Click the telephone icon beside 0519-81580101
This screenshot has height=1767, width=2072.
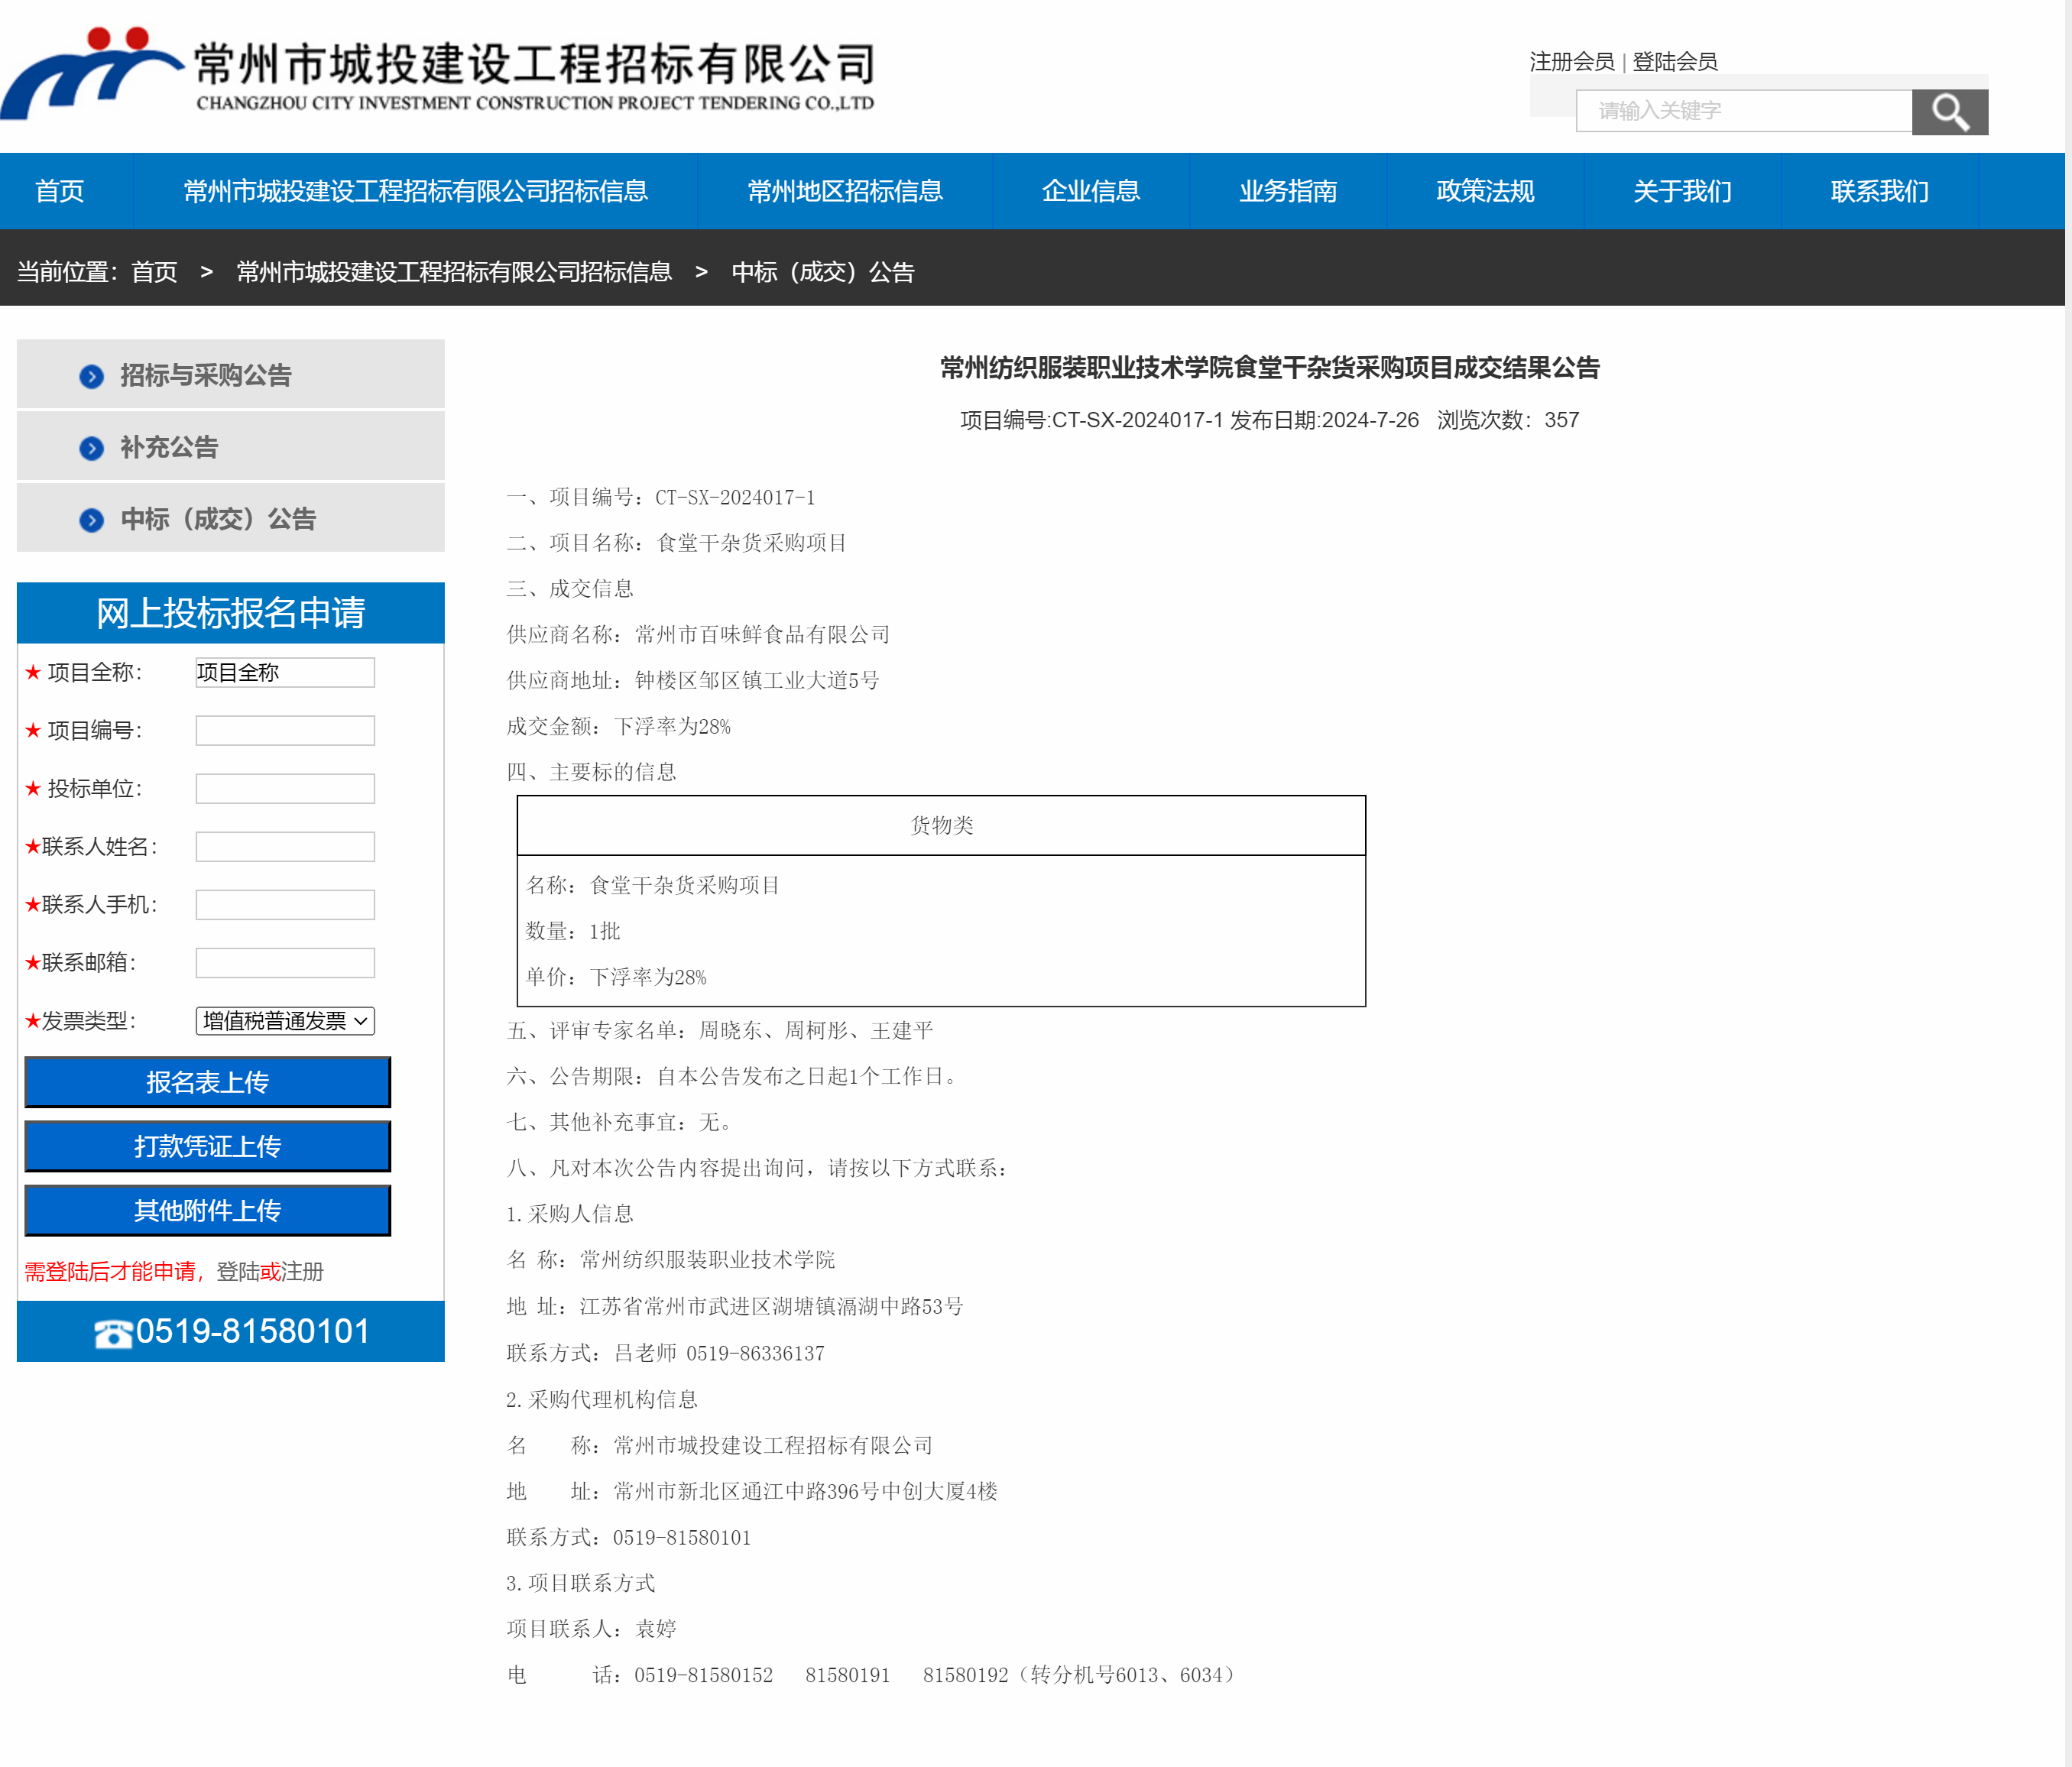tap(112, 1333)
